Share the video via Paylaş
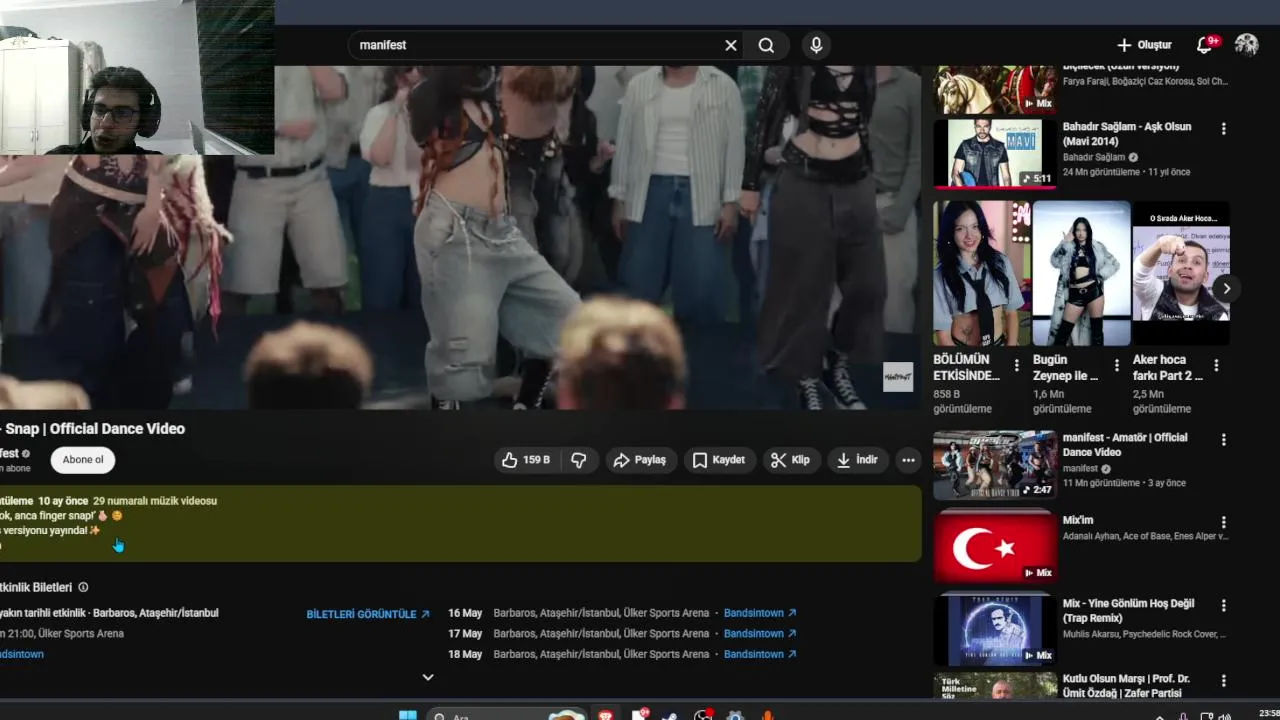Image resolution: width=1280 pixels, height=720 pixels. [x=640, y=460]
